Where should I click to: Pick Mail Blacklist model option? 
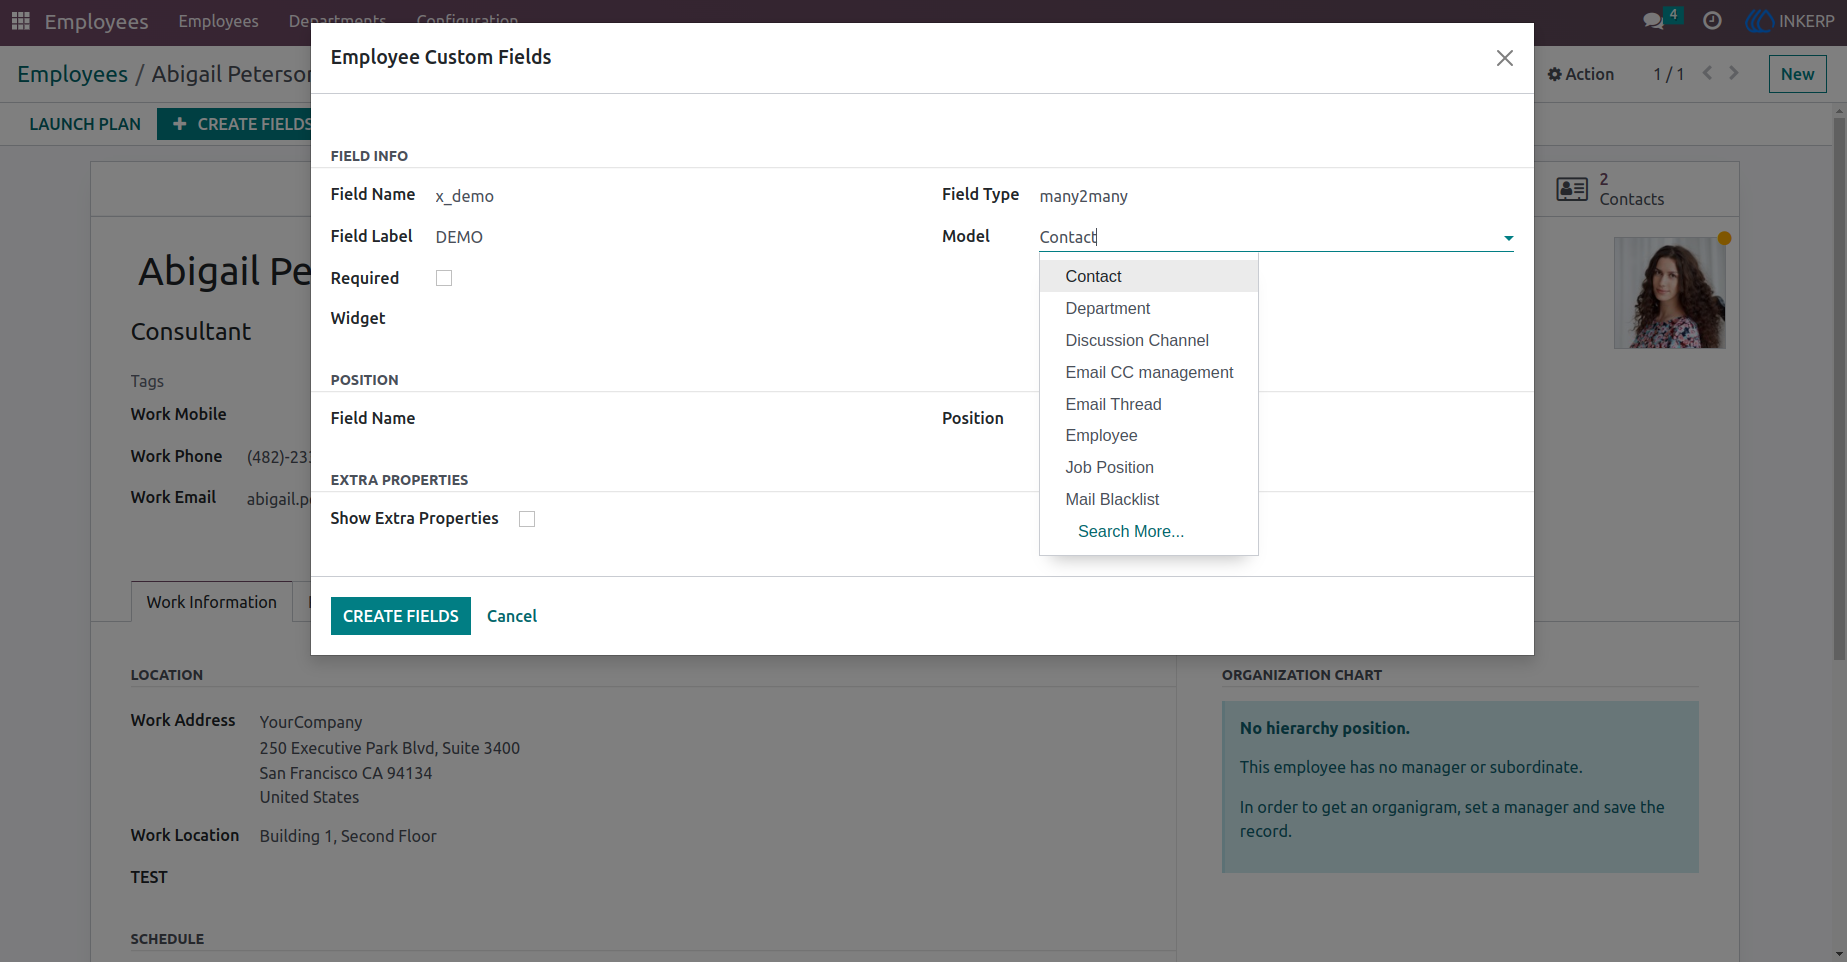pos(1149,499)
